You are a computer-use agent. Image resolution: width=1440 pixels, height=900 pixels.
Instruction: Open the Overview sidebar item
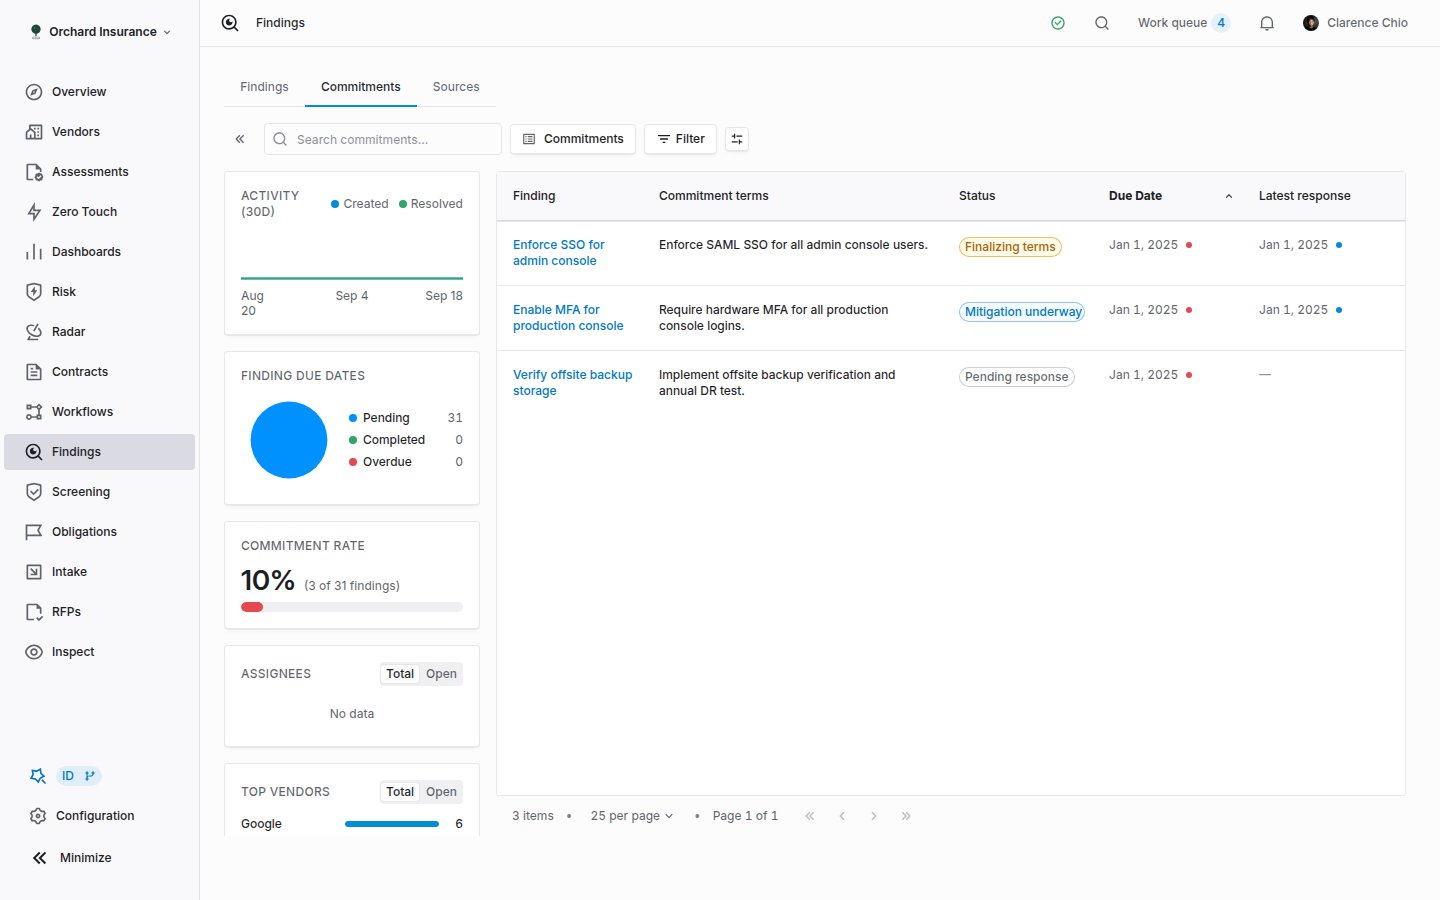[x=99, y=92]
